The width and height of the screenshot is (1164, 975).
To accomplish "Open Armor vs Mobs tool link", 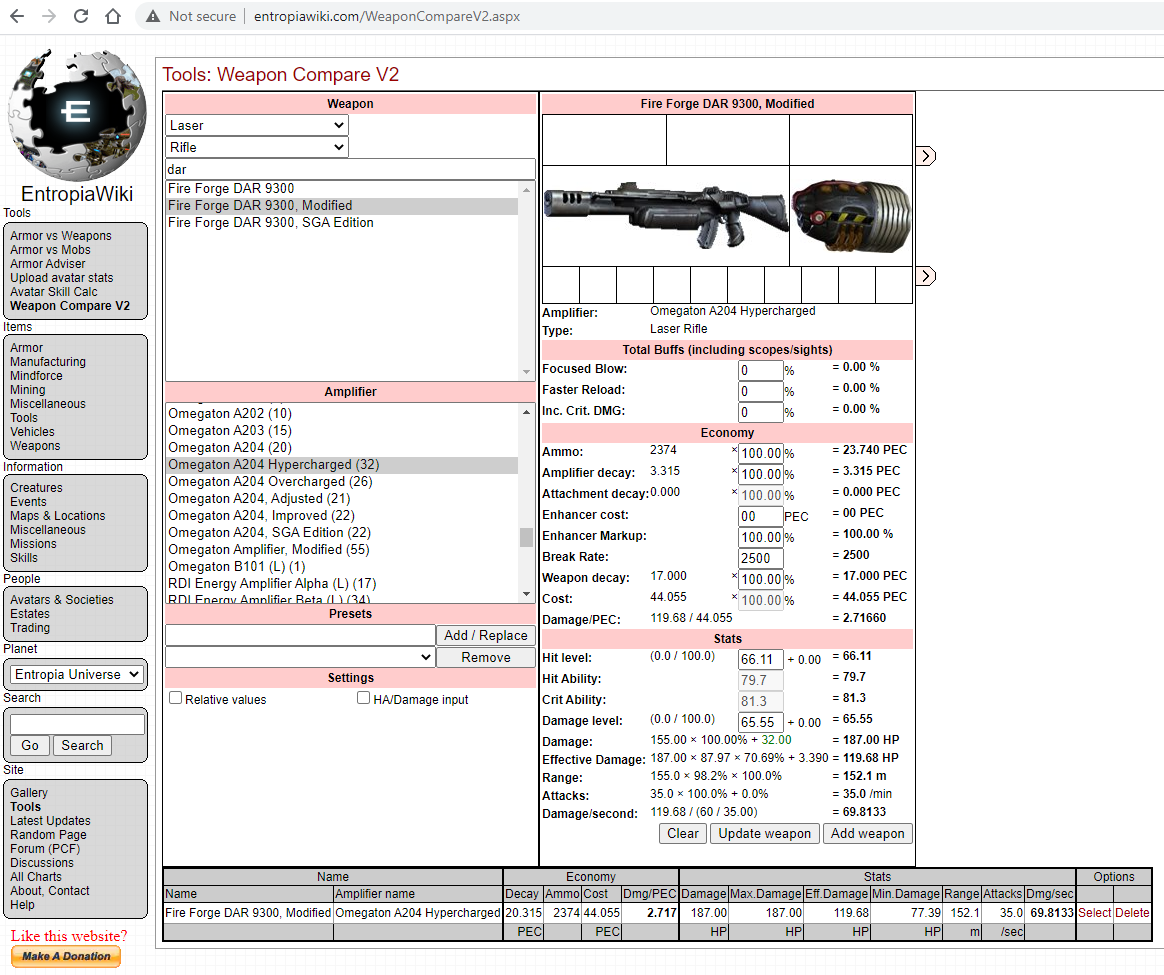I will 50,250.
